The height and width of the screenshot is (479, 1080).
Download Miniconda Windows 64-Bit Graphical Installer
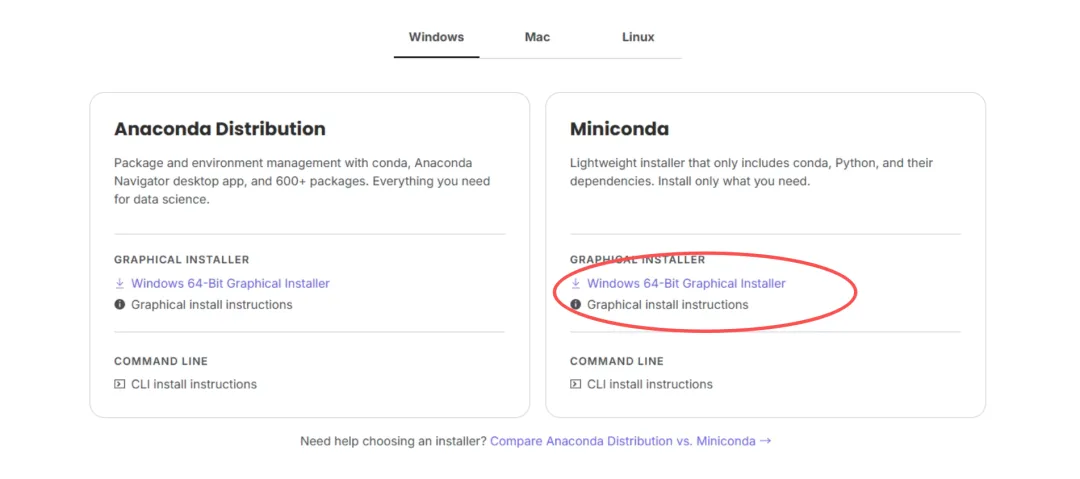(x=686, y=283)
